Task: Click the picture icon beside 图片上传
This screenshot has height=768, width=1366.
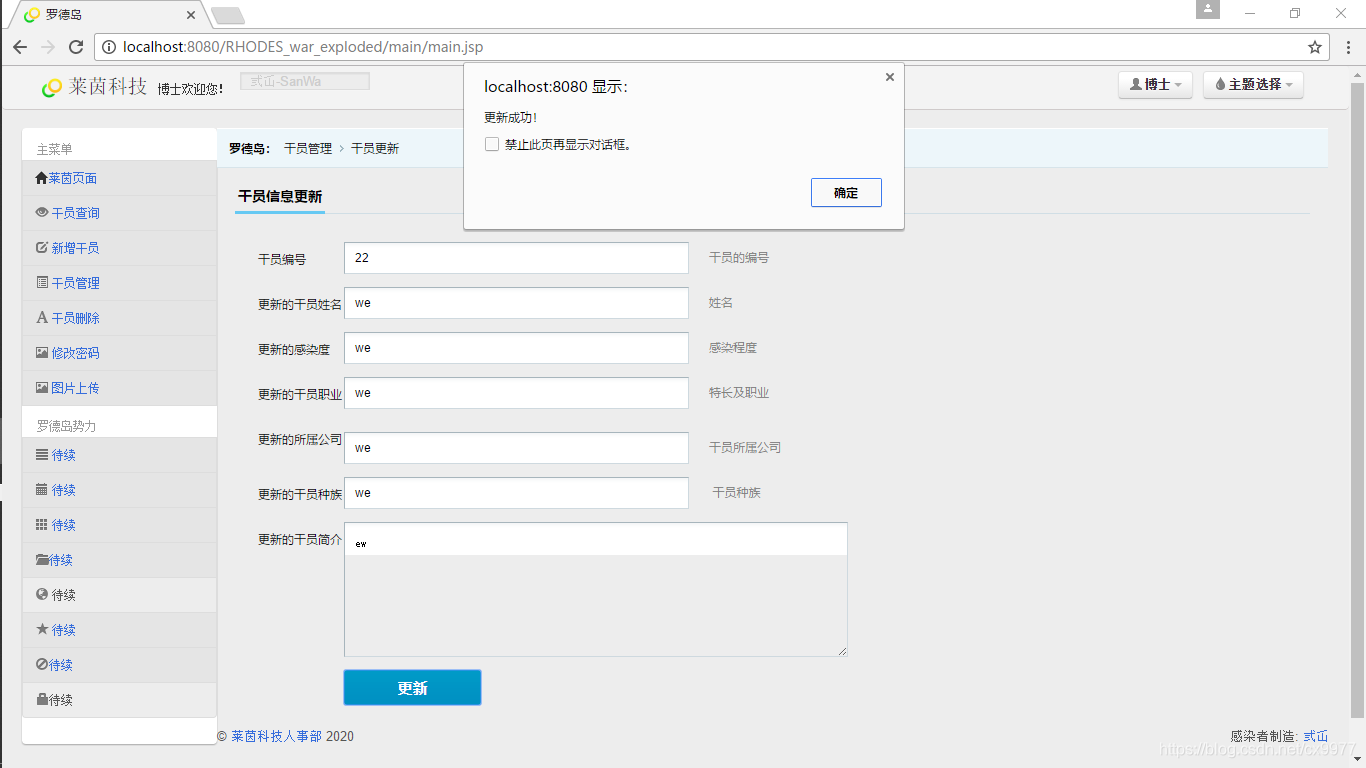Action: click(x=42, y=388)
